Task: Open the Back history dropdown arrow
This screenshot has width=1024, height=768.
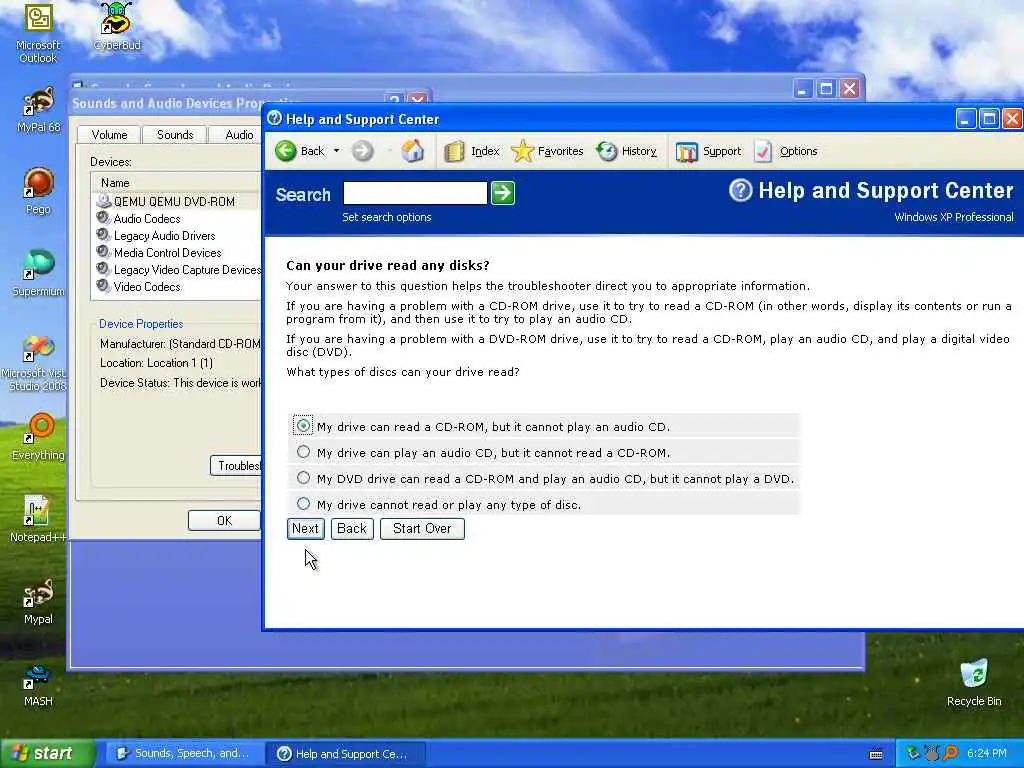Action: 336,152
